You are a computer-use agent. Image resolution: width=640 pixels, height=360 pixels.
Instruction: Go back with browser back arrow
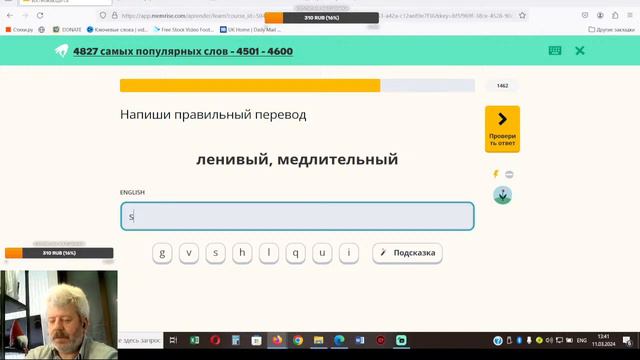10,16
